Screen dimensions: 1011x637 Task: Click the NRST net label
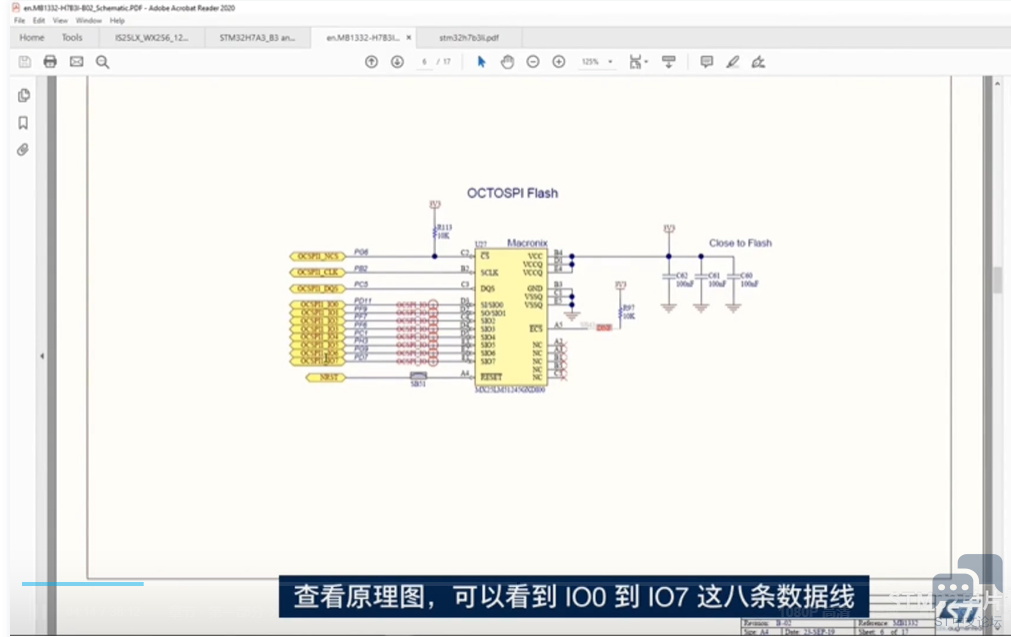(x=326, y=377)
